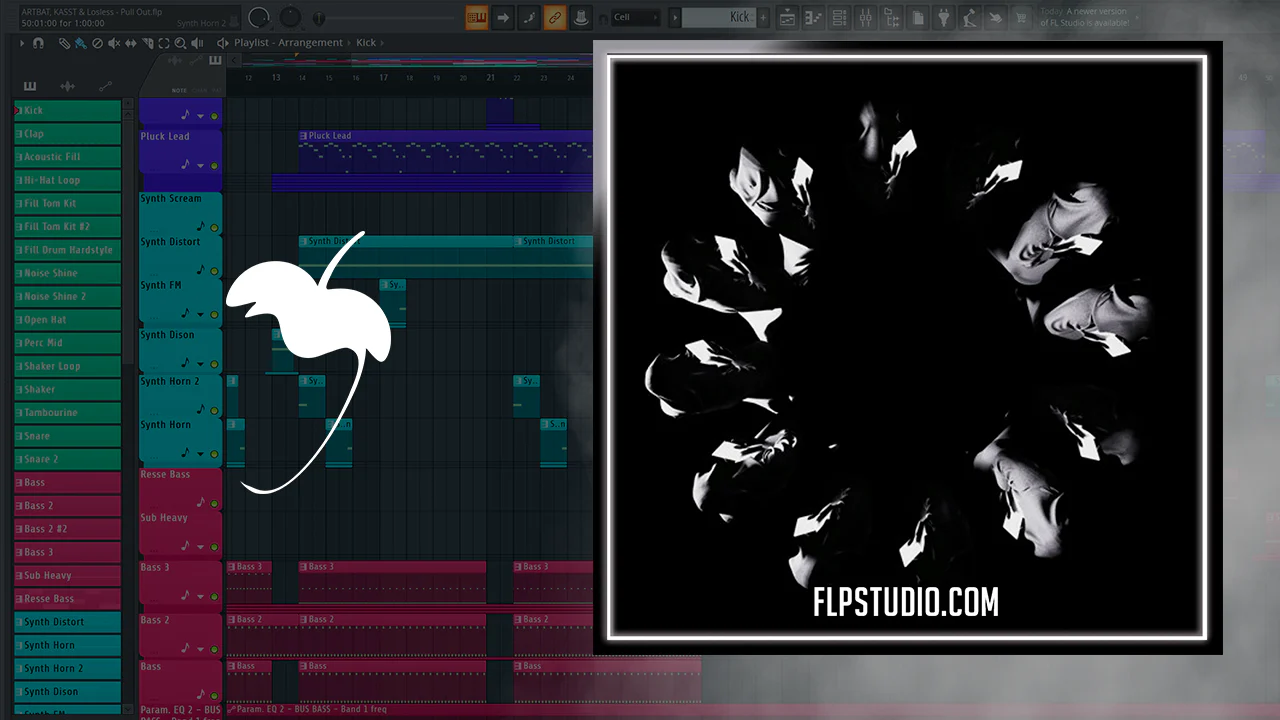Open the Pluck Lead track dropdown arrow
This screenshot has height=720, width=1280.
[x=200, y=166]
